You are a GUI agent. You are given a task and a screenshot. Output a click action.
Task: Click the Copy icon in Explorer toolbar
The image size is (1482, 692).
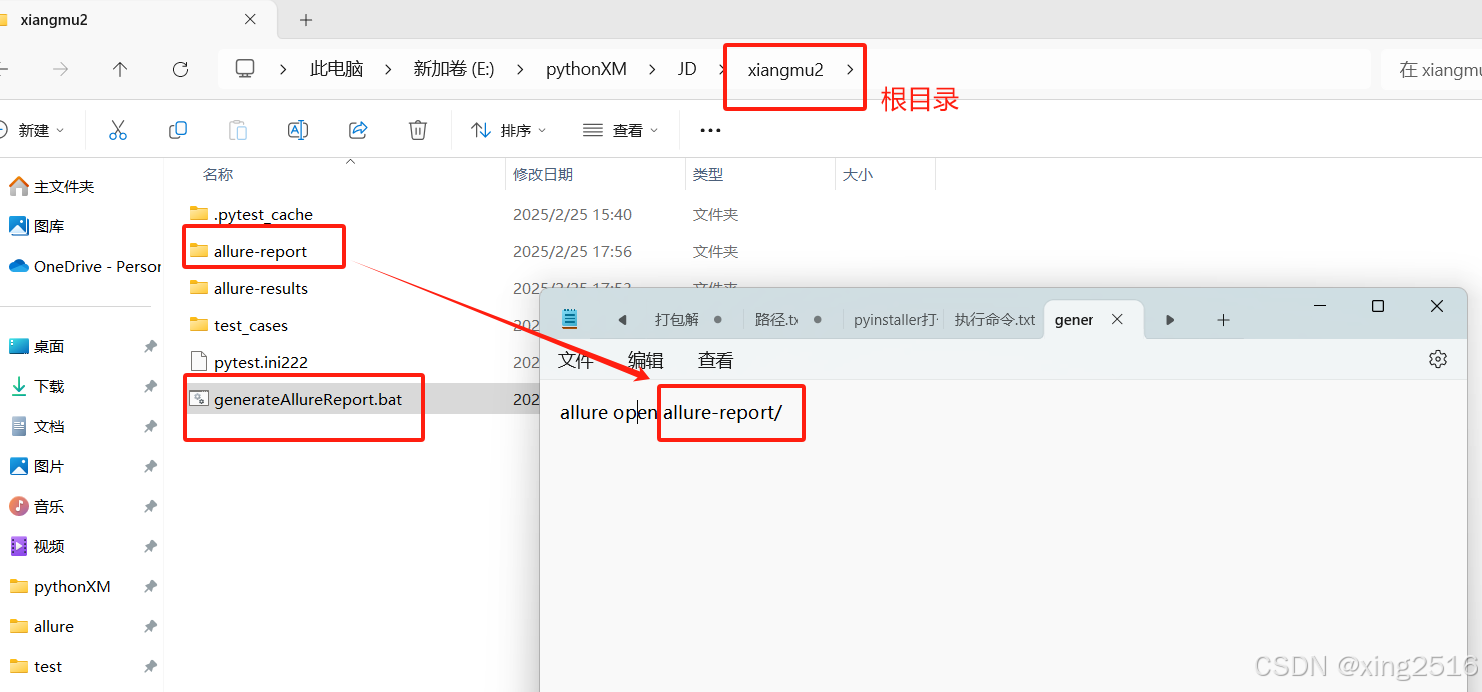coord(178,130)
